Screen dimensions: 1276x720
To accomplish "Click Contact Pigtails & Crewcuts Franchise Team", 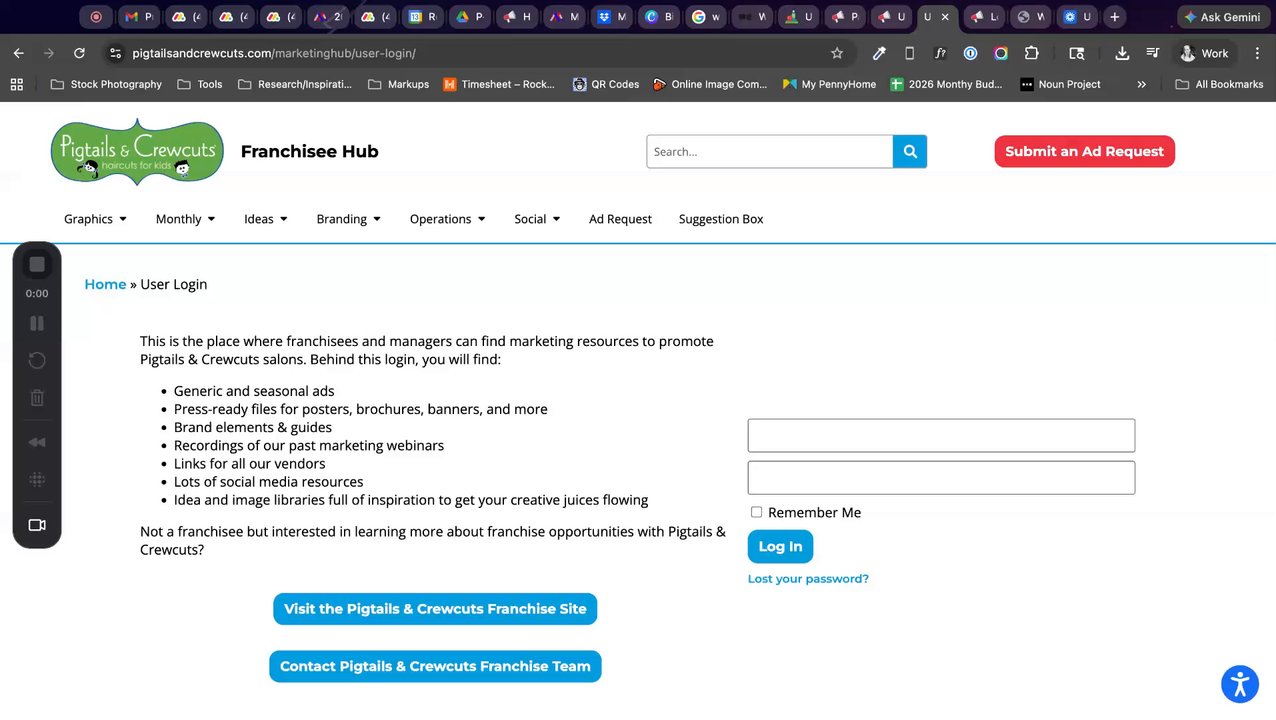I will tap(435, 666).
